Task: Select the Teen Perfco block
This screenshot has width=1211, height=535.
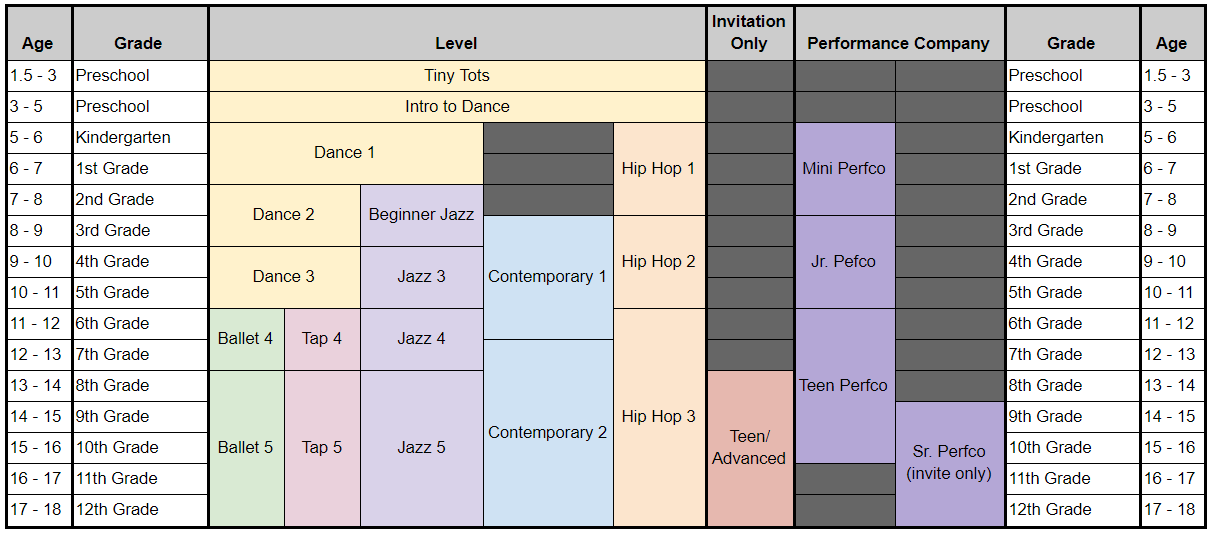Action: coord(844,386)
